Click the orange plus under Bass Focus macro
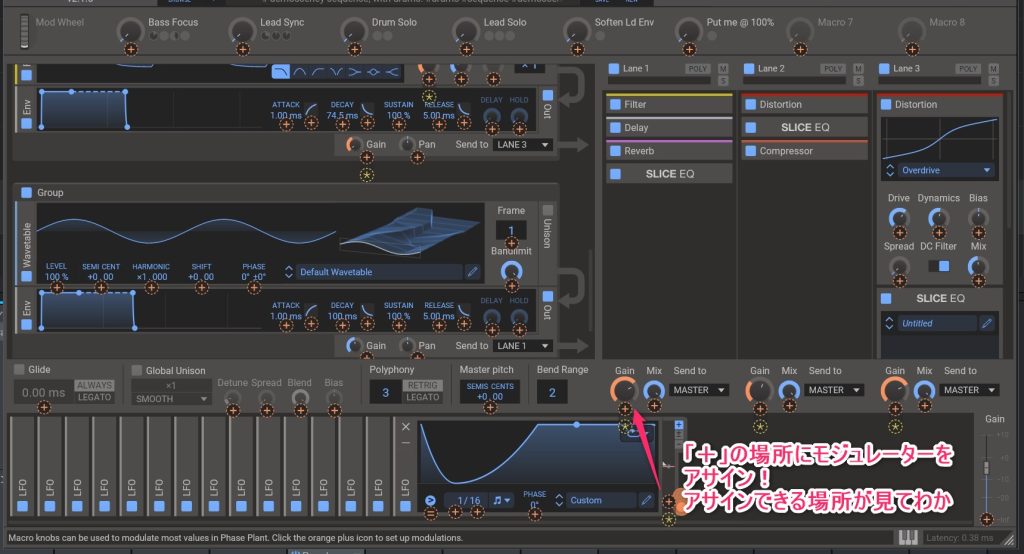Viewport: 1024px width, 554px height. coord(130,48)
